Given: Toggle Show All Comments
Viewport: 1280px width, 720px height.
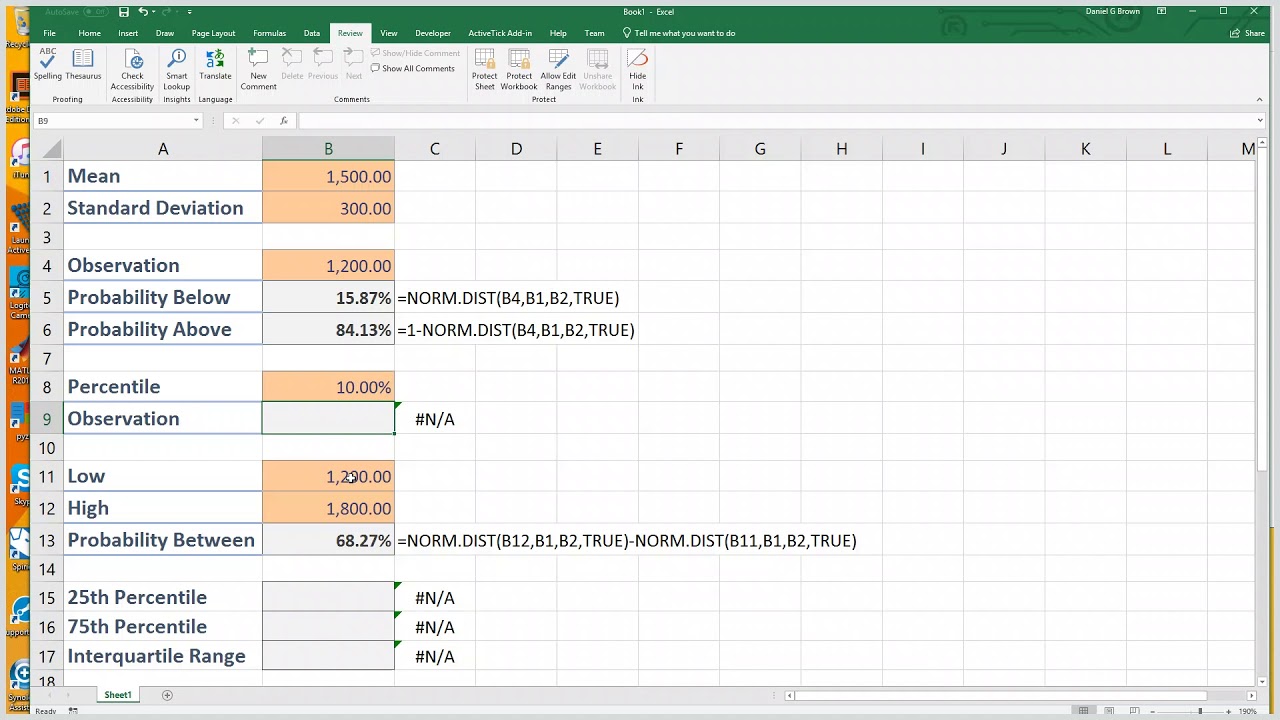Looking at the screenshot, I should pos(413,69).
